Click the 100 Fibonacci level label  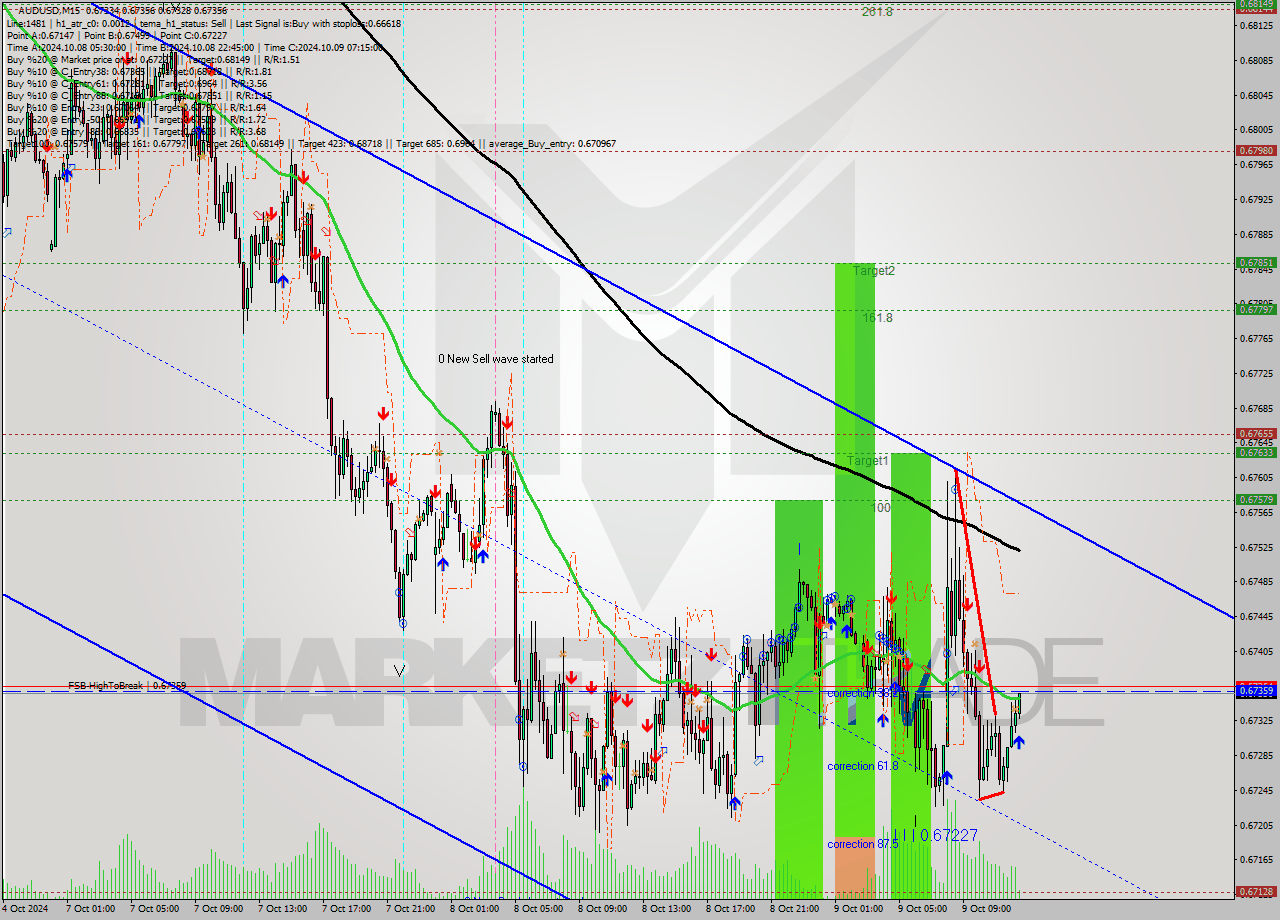tap(881, 508)
